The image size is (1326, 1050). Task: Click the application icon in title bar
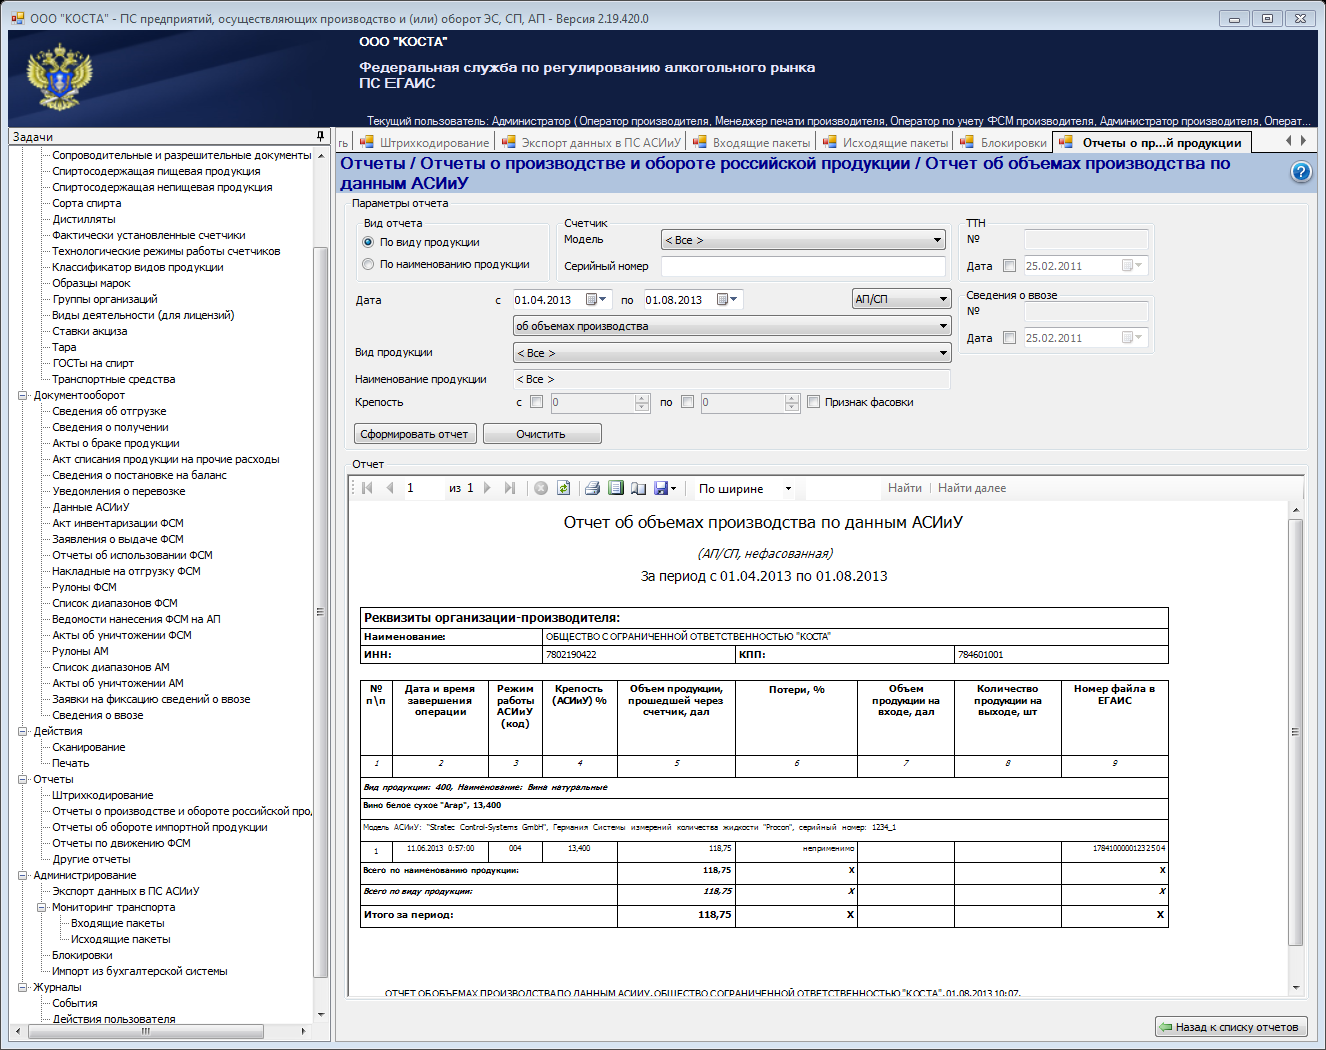point(18,18)
